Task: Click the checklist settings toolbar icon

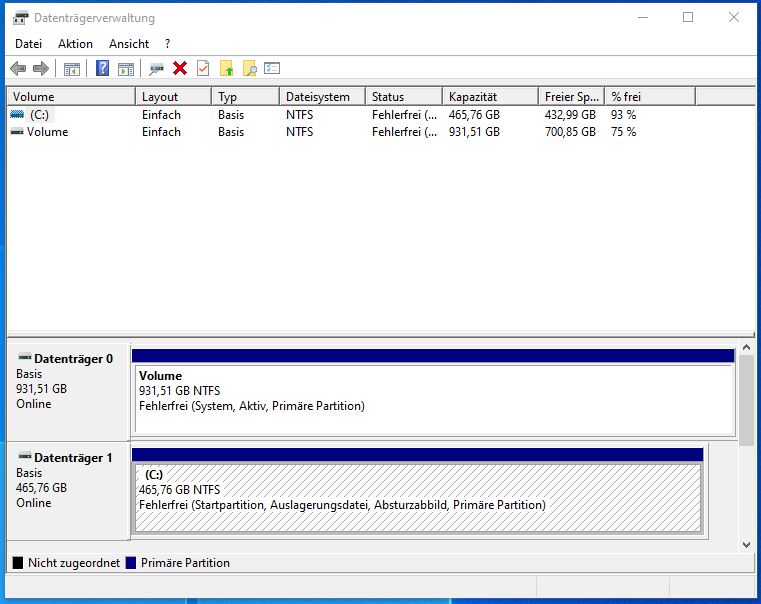Action: pos(272,68)
